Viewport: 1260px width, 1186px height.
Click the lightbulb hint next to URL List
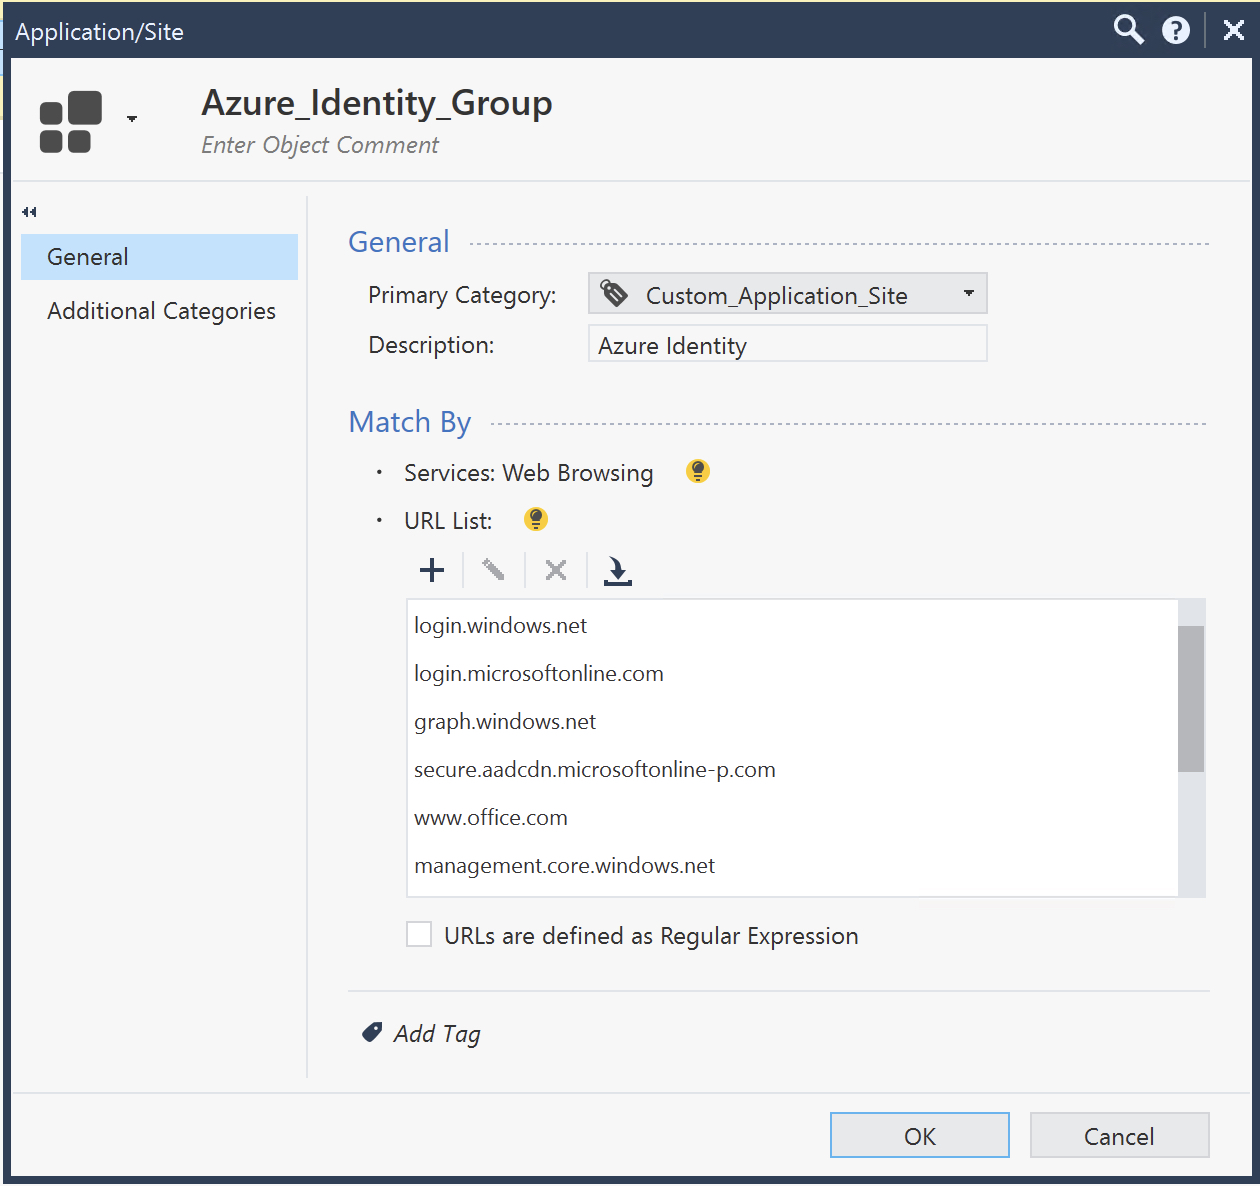coord(536,519)
